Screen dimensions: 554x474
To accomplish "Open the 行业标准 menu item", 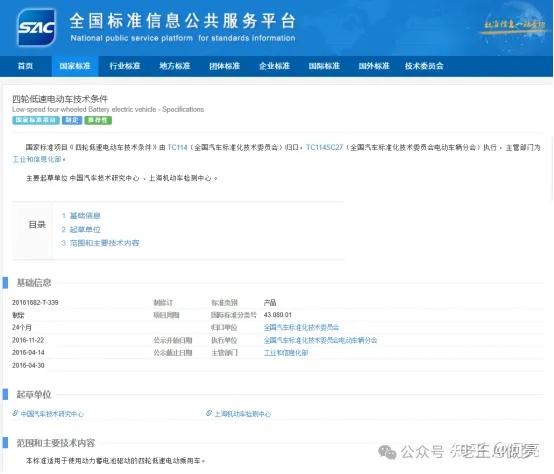I will click(x=125, y=66).
